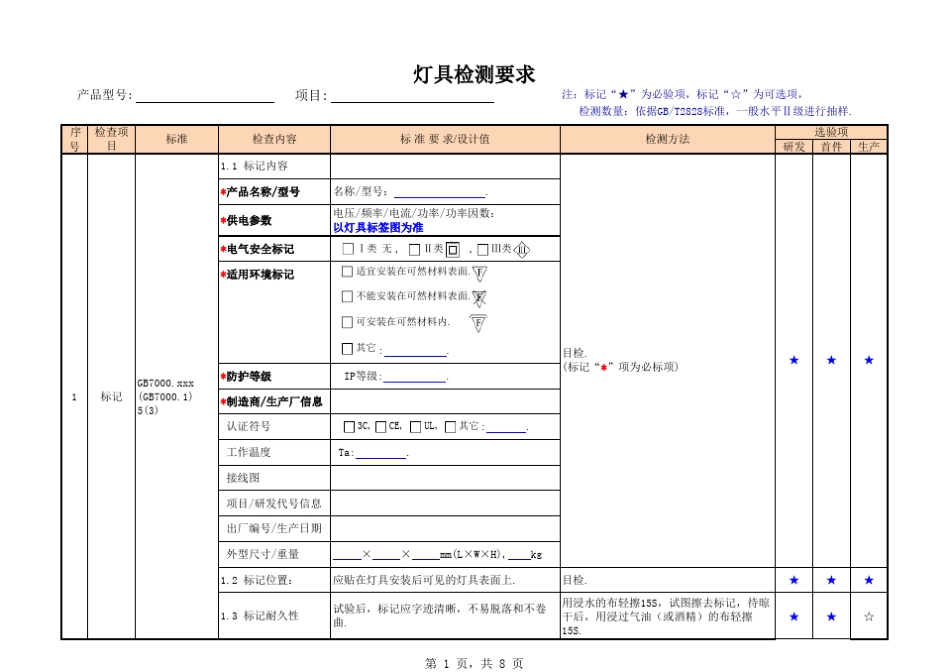Image resolution: width=950 pixels, height=672 pixels.
Task: Click the page footer 第 1 页,共 8 页
Action: 474,664
